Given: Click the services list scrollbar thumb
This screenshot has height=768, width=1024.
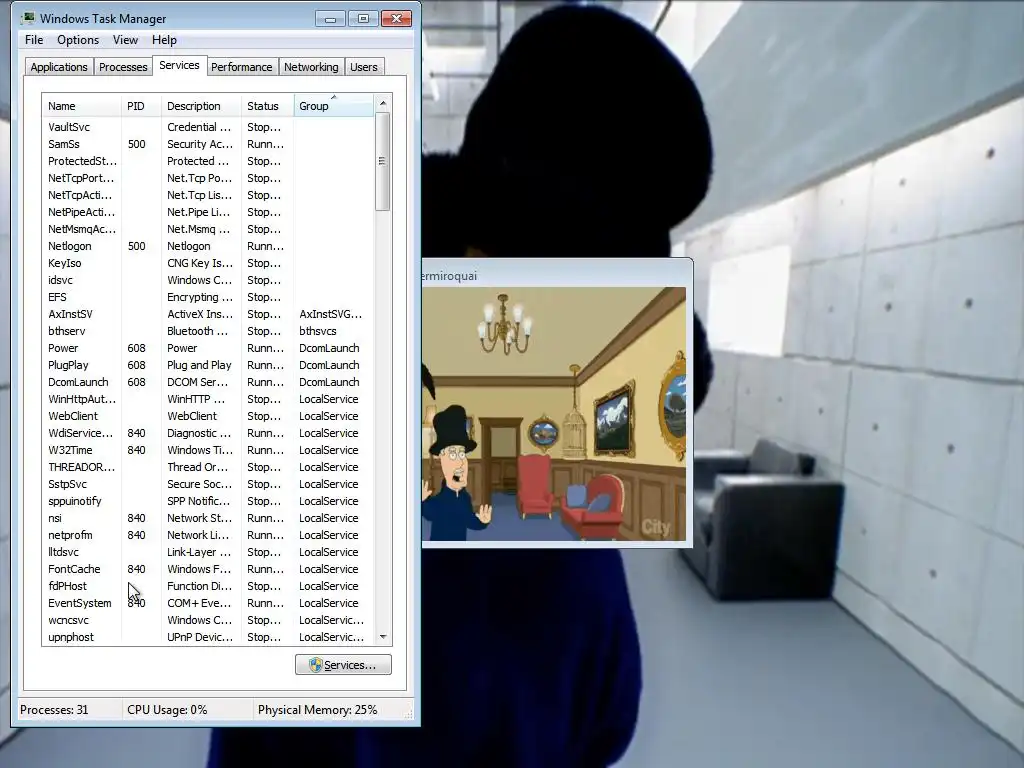Looking at the screenshot, I should [383, 161].
